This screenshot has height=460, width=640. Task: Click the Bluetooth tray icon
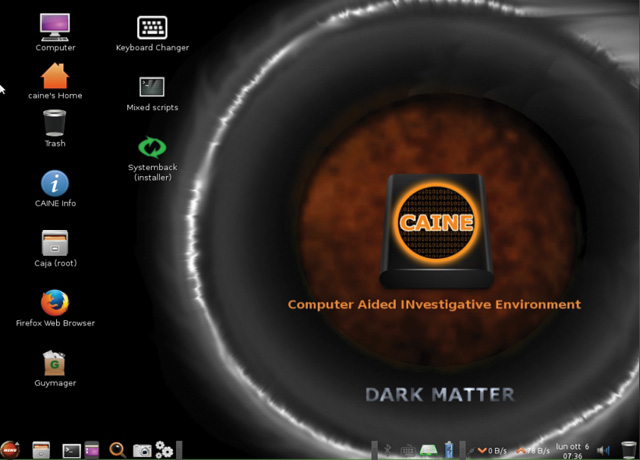click(x=387, y=450)
